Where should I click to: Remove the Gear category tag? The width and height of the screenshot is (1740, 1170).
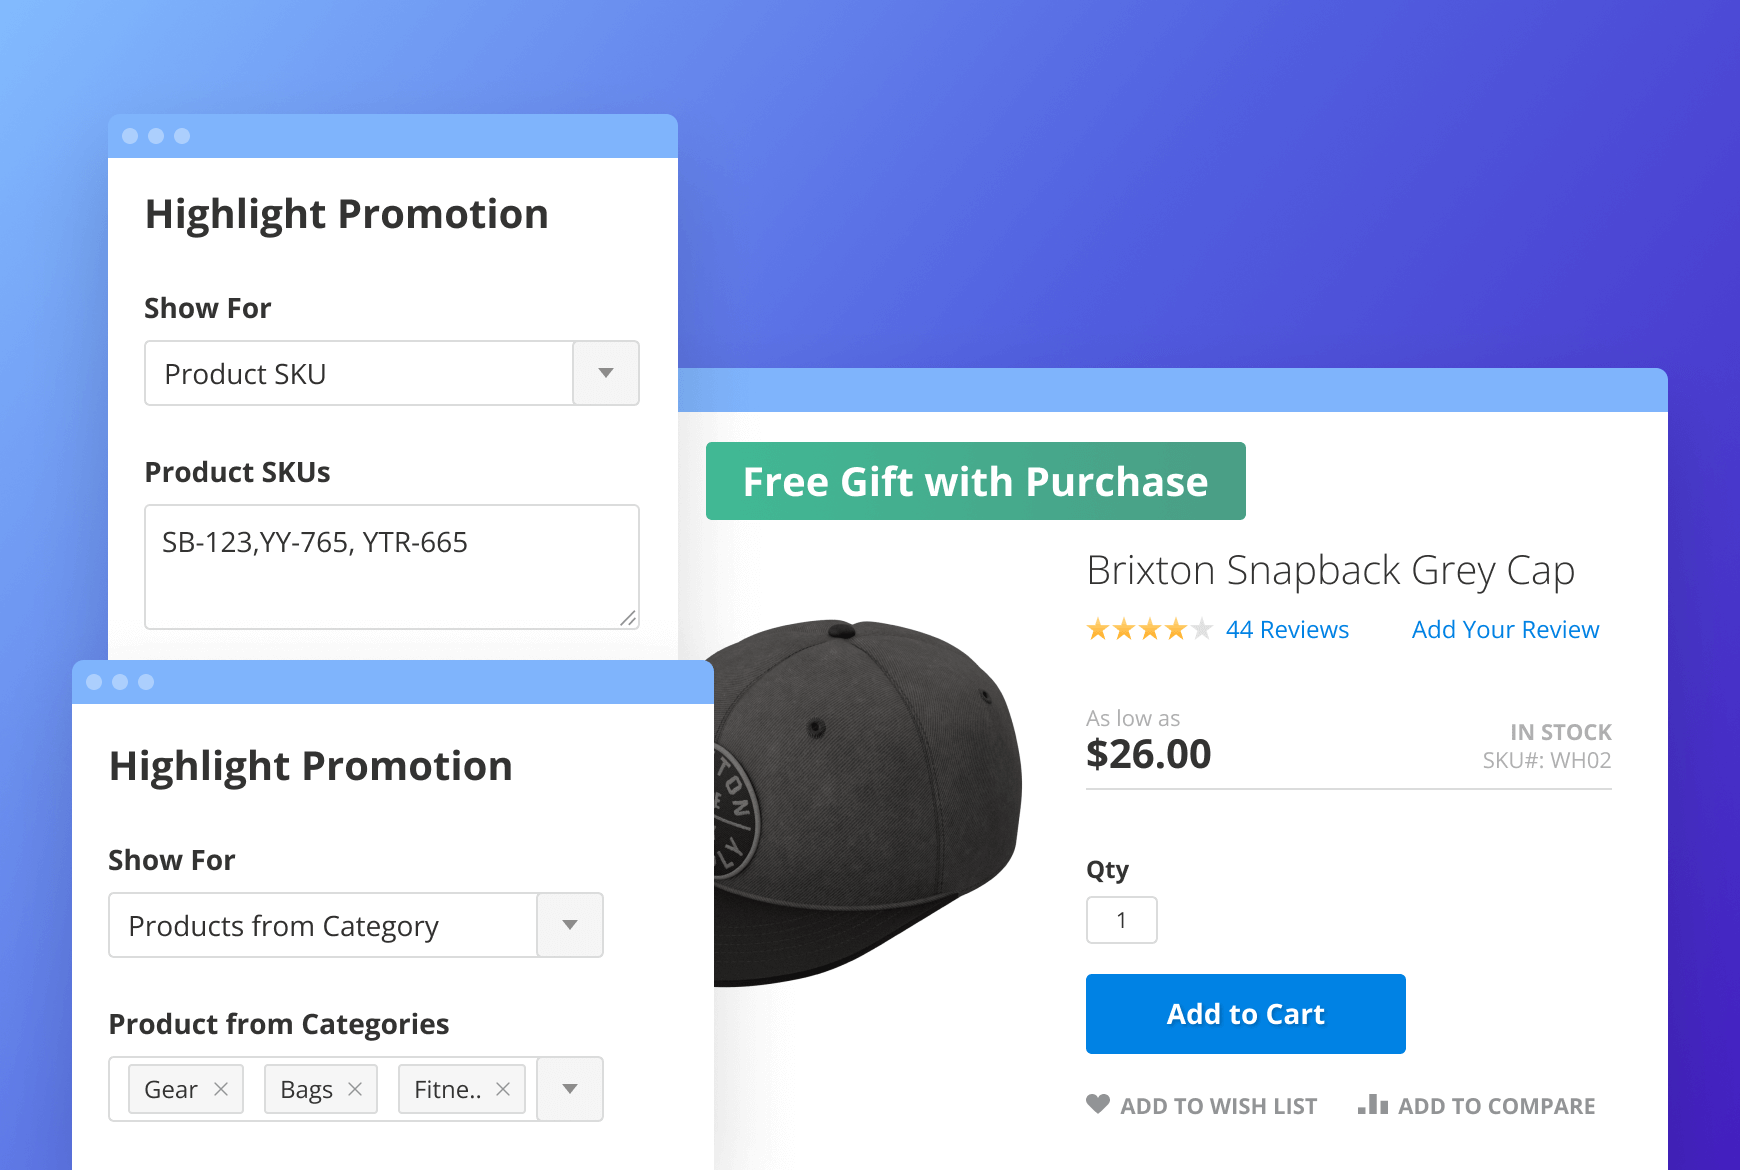[x=221, y=1089]
